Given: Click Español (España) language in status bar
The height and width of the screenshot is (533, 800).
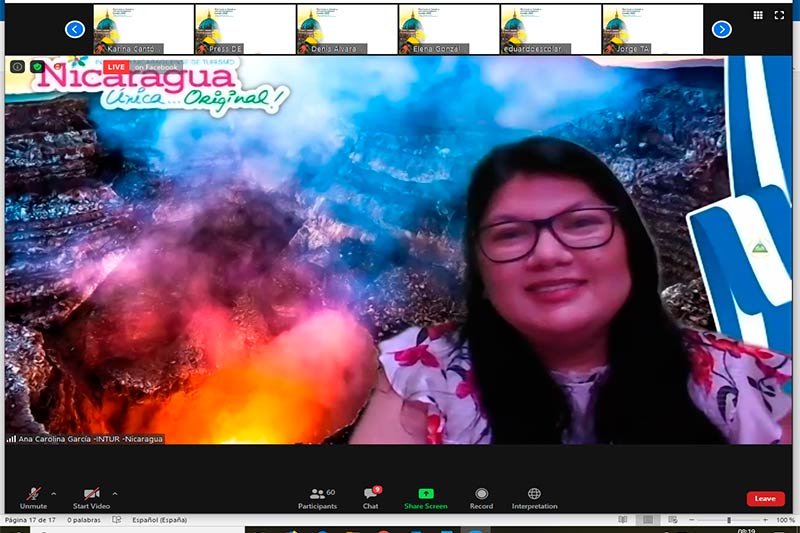Looking at the screenshot, I should click(x=161, y=520).
